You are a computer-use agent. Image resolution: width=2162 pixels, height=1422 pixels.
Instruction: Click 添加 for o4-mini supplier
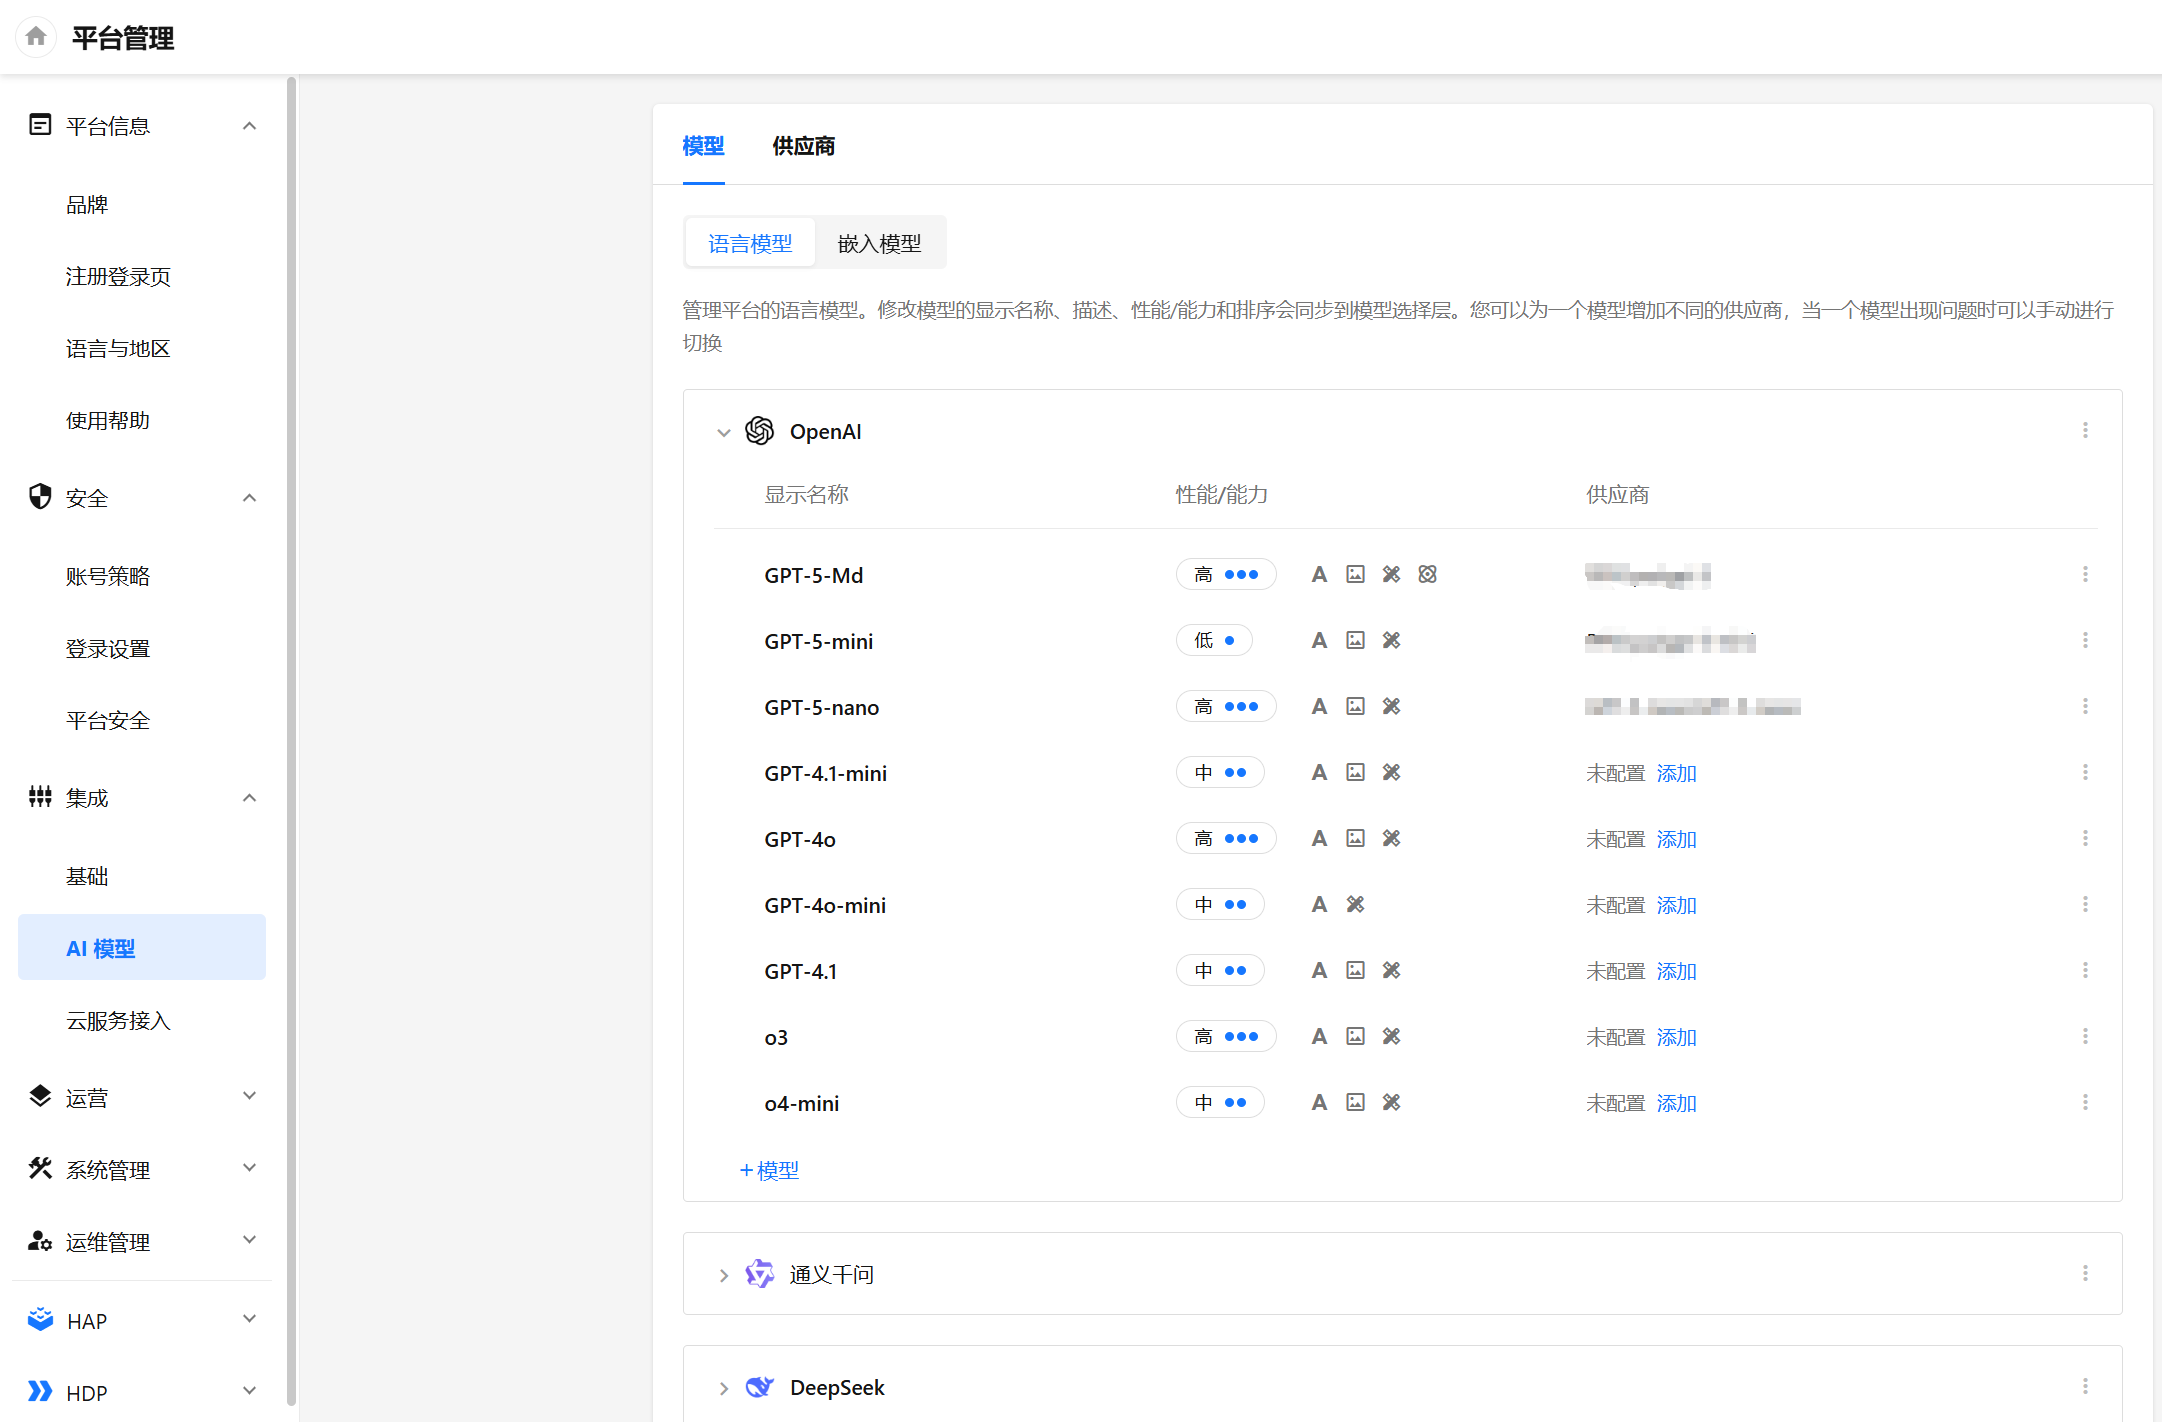[1676, 1103]
